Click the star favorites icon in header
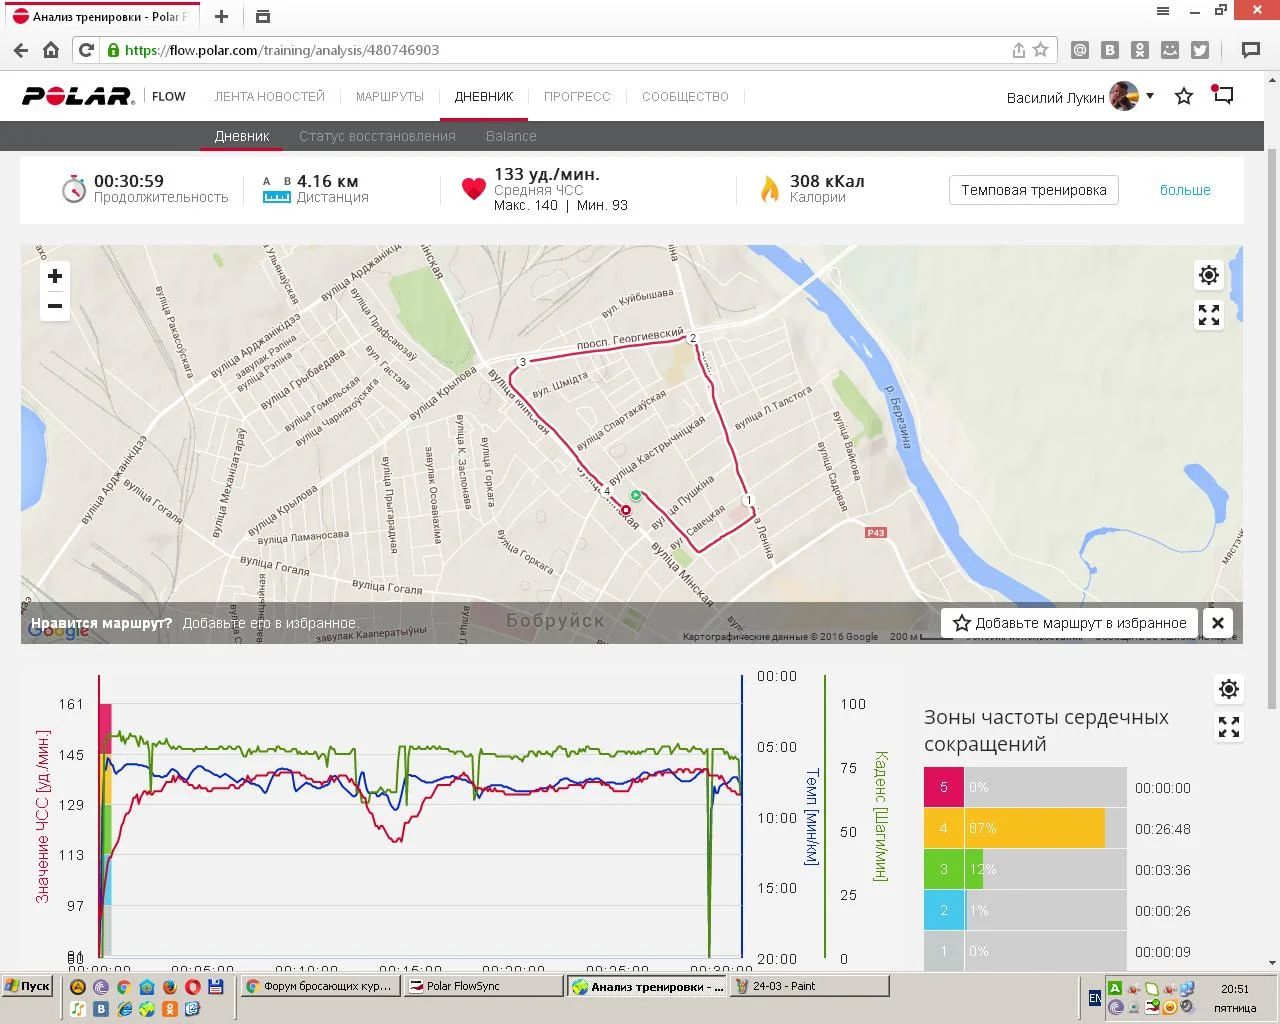The height and width of the screenshot is (1024, 1280). (1184, 97)
